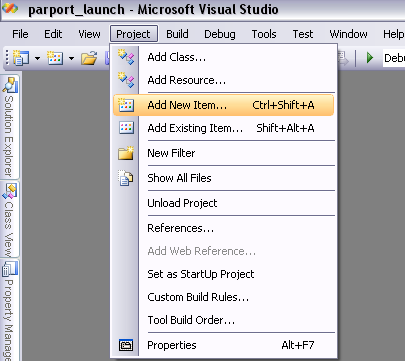Open project Properties entry
405x361 pixels.
point(223,345)
